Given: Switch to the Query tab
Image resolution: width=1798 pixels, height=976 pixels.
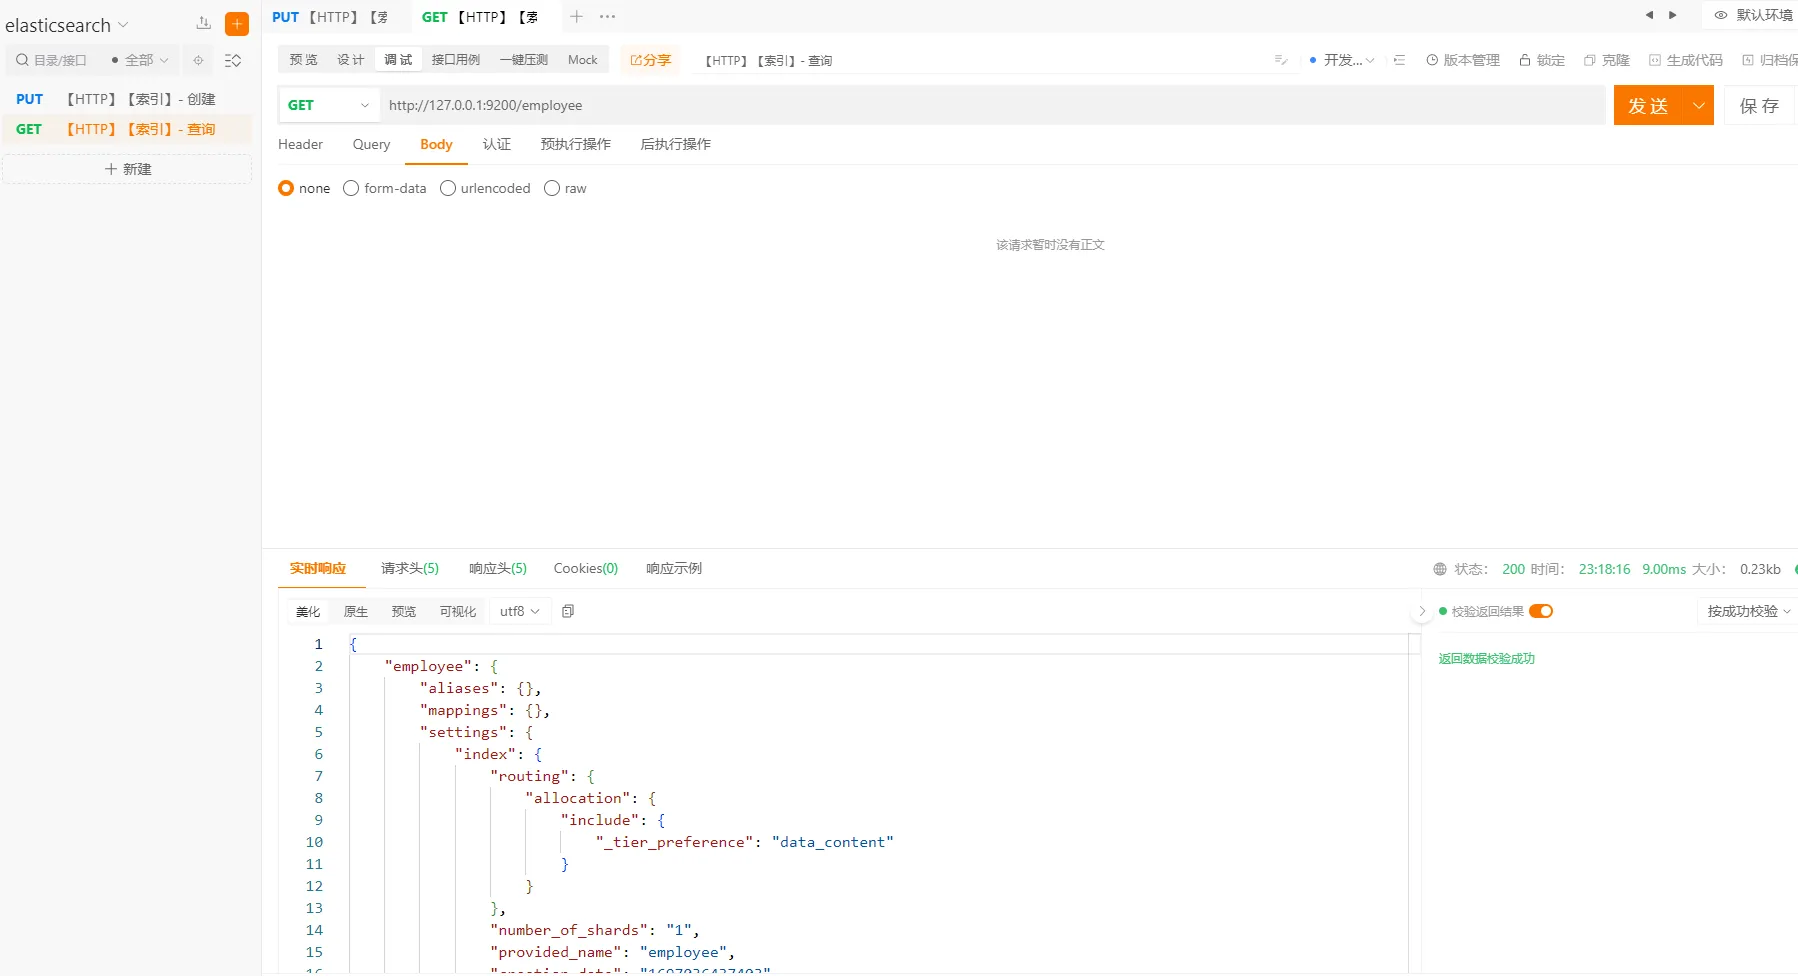Looking at the screenshot, I should pyautogui.click(x=371, y=144).
